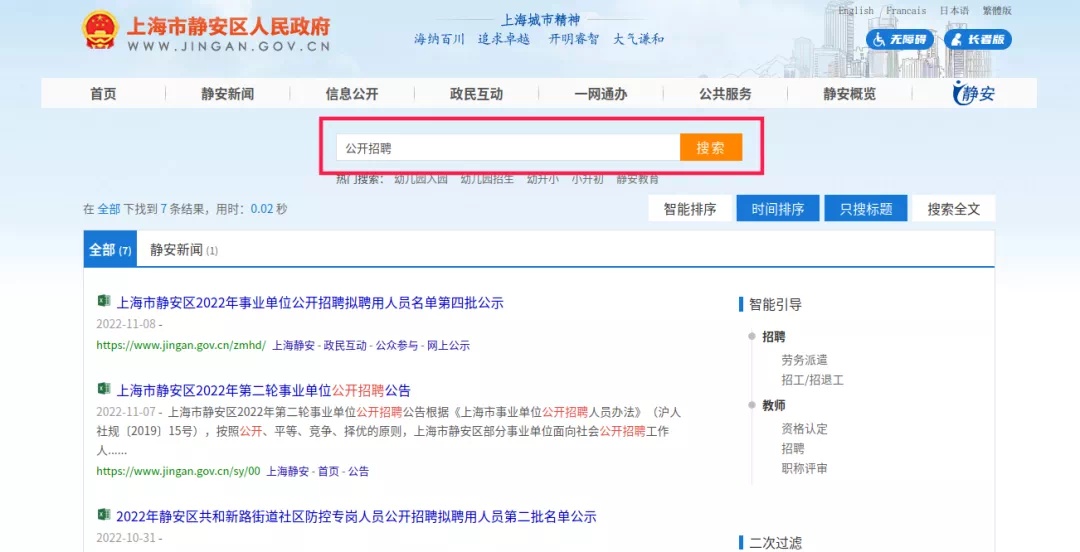Click date text 2022-10-31

pos(126,538)
